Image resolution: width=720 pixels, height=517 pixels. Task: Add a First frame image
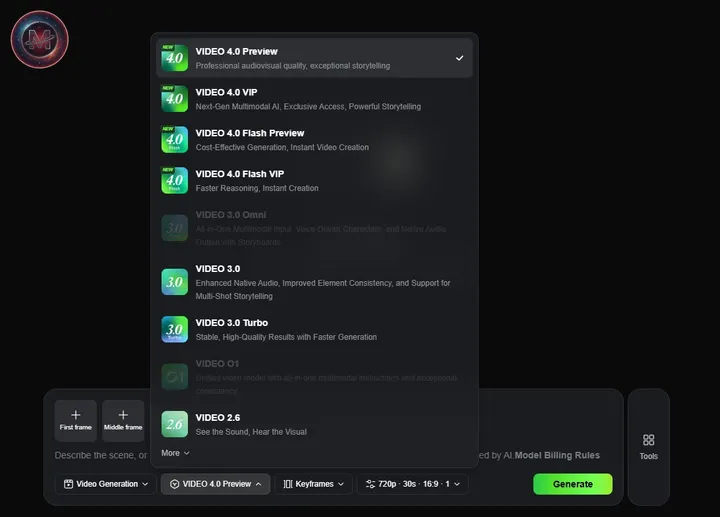pos(76,421)
